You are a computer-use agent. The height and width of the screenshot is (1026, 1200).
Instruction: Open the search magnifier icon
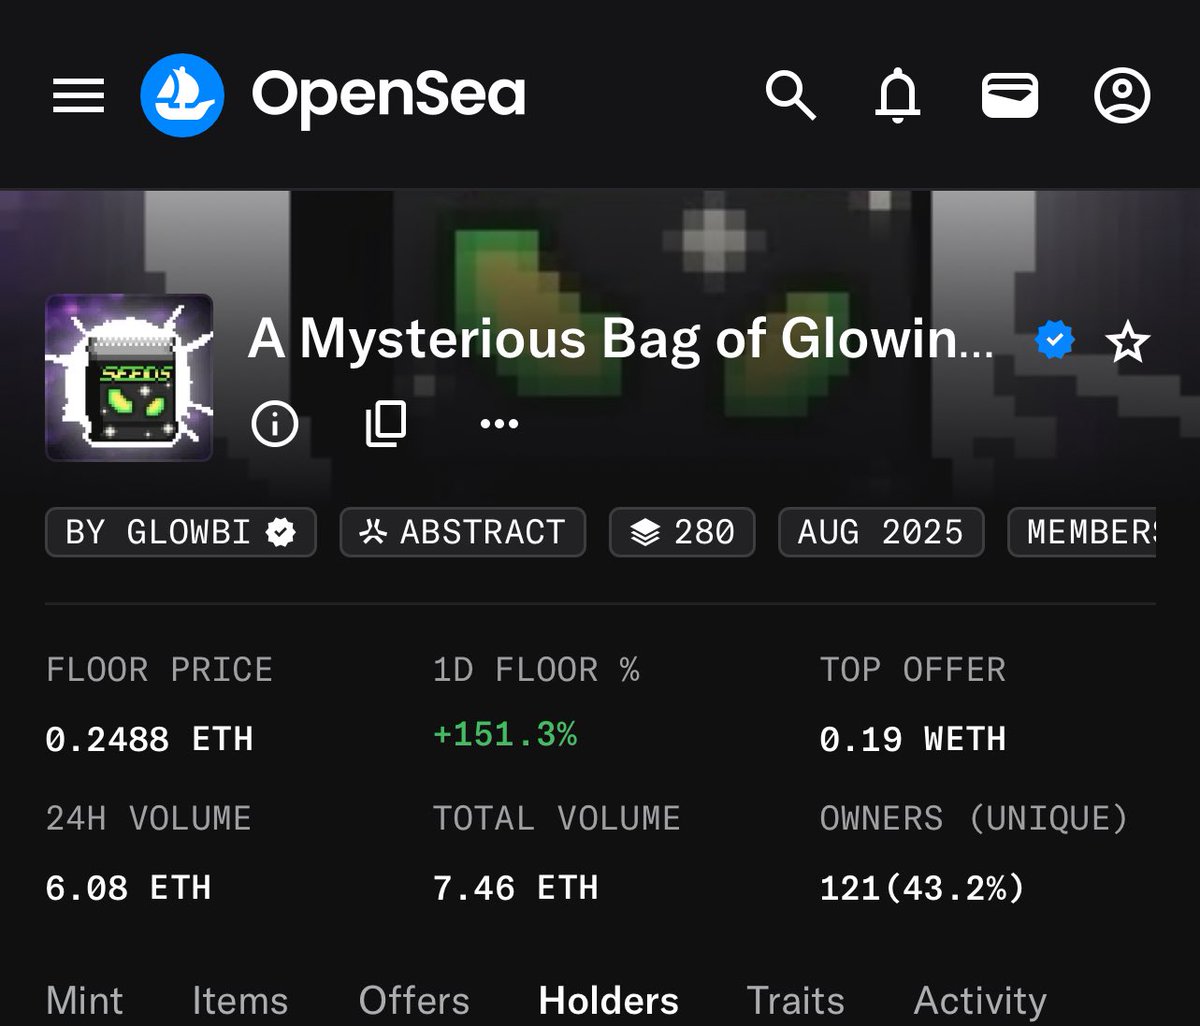pyautogui.click(x=790, y=96)
